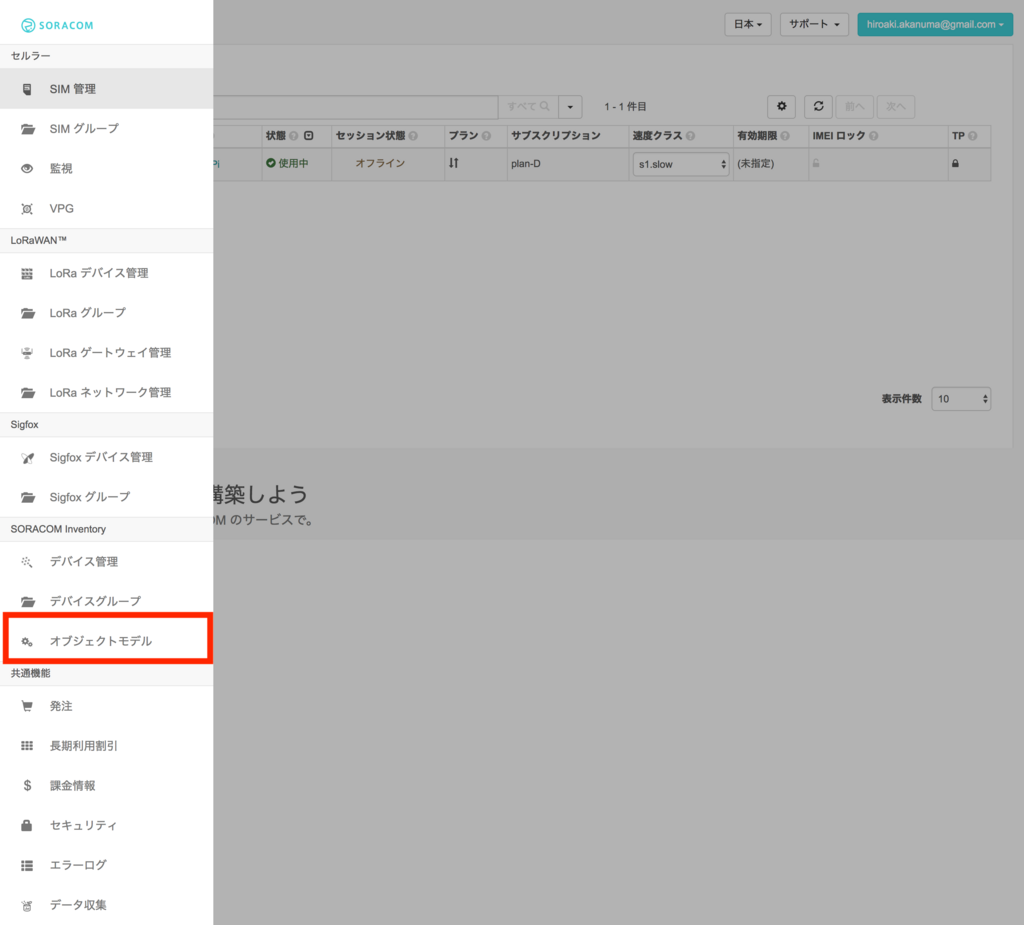Click the IMEI lock icon in row

(x=816, y=163)
